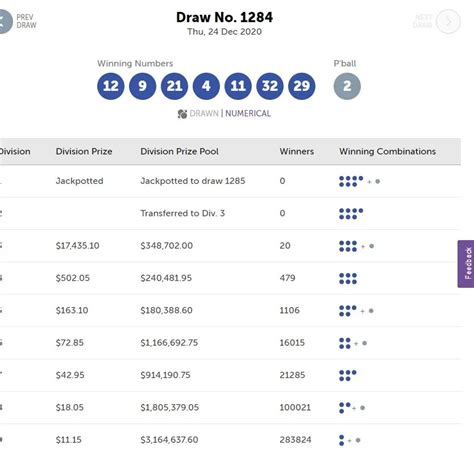Screen dimensions: 474x449
Task: Click the grey Powerball number 2
Action: (x=347, y=86)
